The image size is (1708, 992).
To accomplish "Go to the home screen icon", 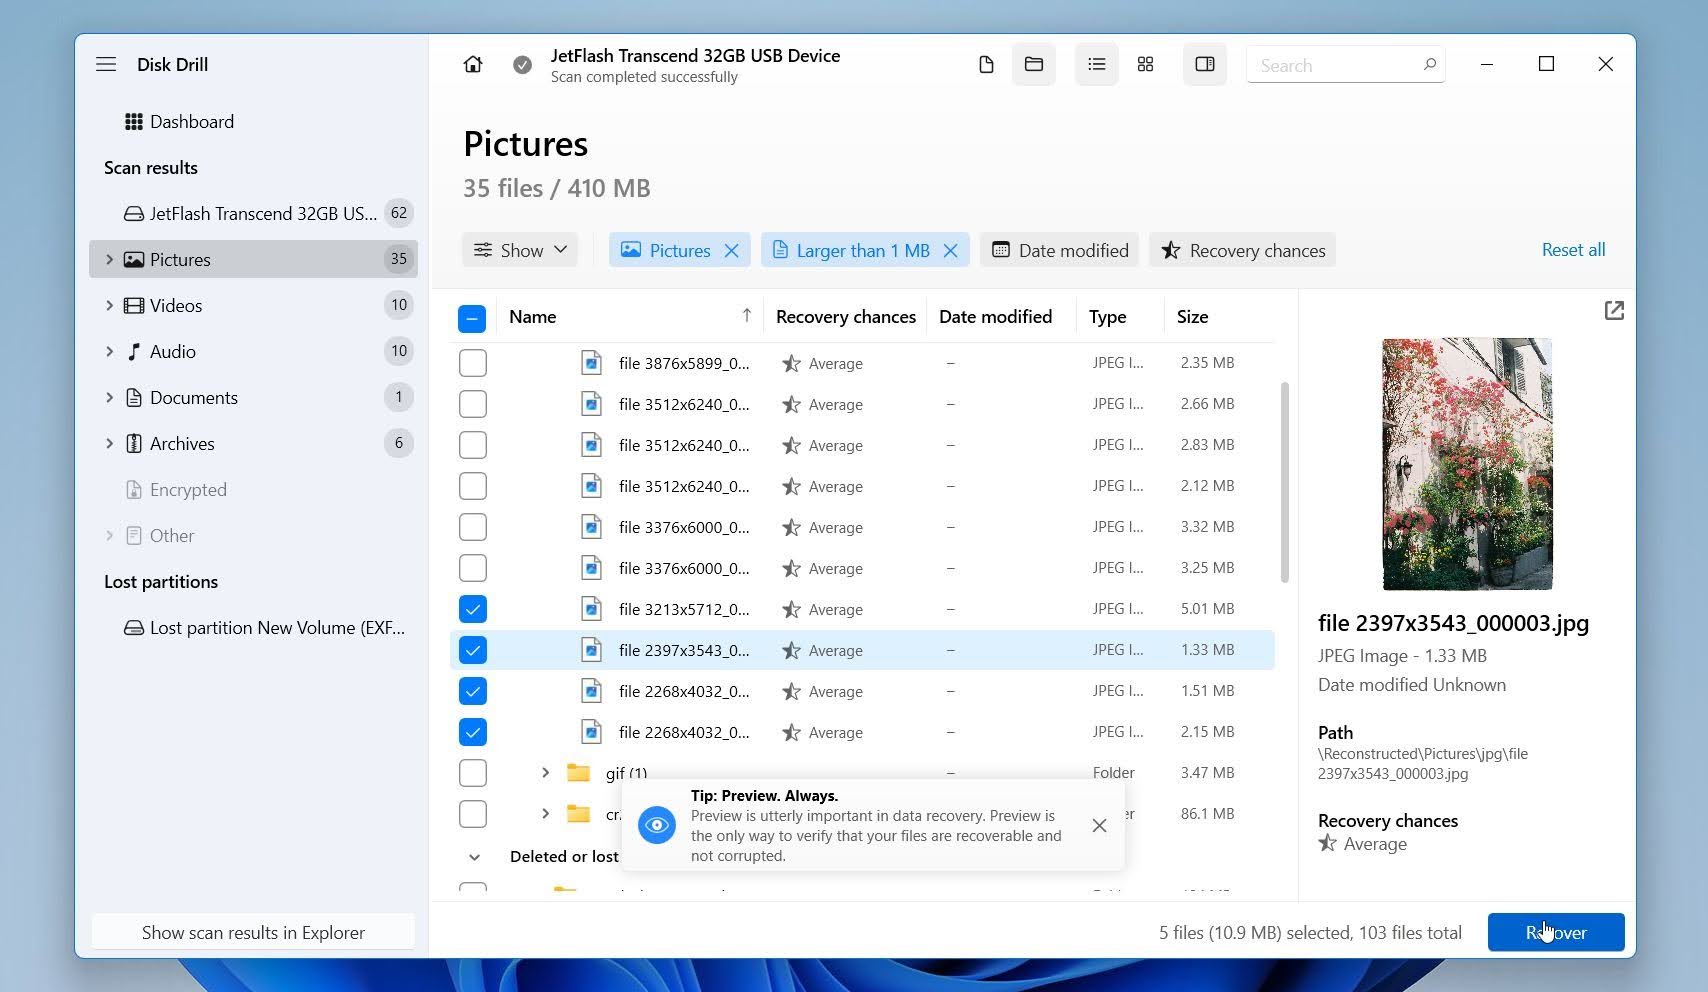I will [x=473, y=64].
